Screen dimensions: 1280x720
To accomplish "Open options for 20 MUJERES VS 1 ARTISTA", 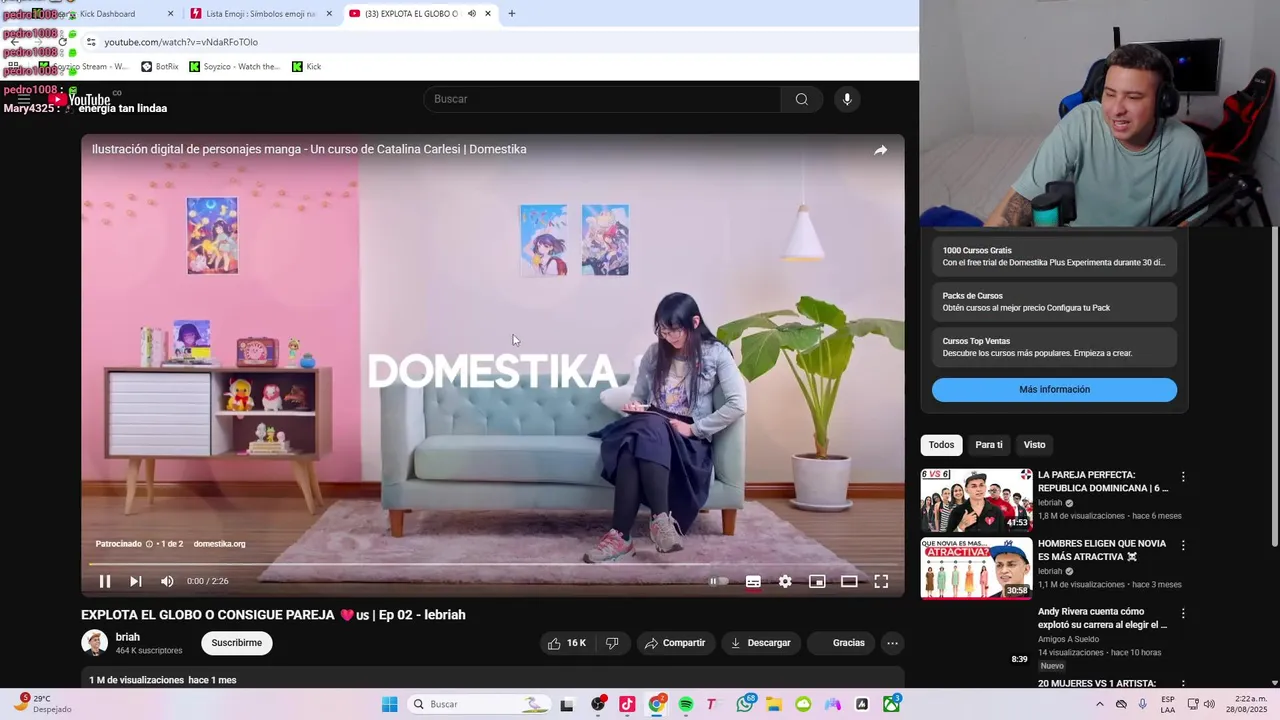I will 1183,684.
